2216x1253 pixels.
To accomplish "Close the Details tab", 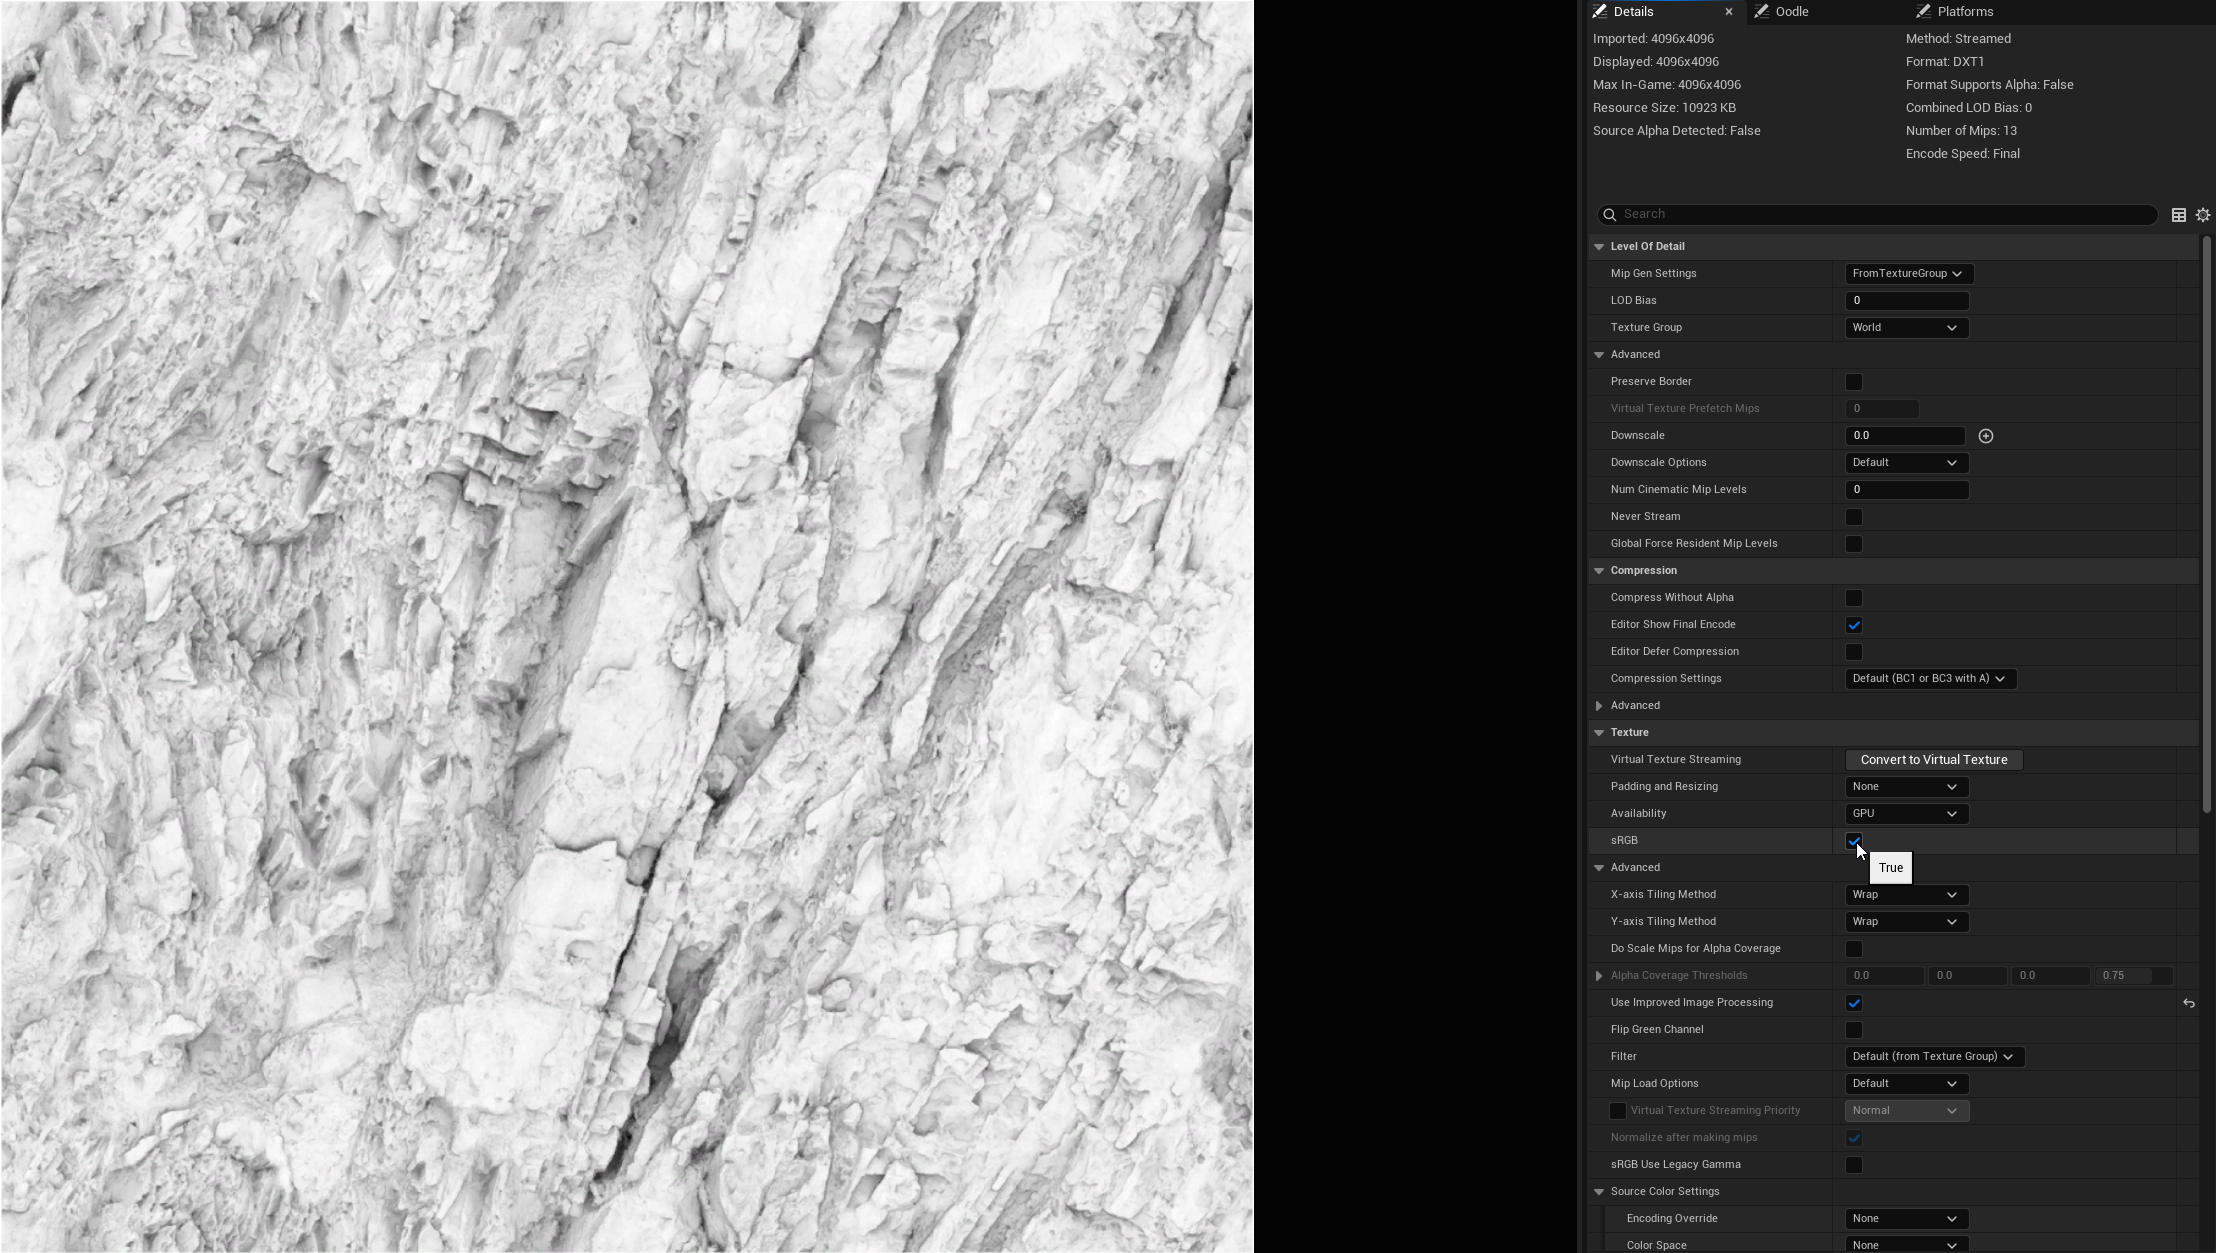I will point(1729,12).
